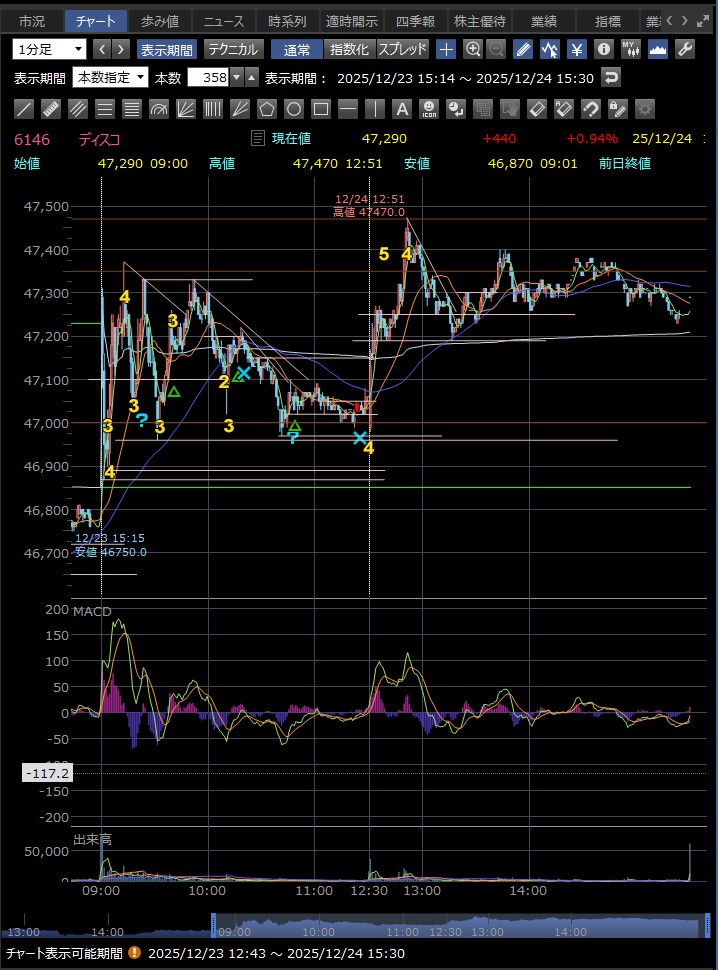Select the trend line drawing tool
718x970 pixels.
pyautogui.click(x=24, y=109)
